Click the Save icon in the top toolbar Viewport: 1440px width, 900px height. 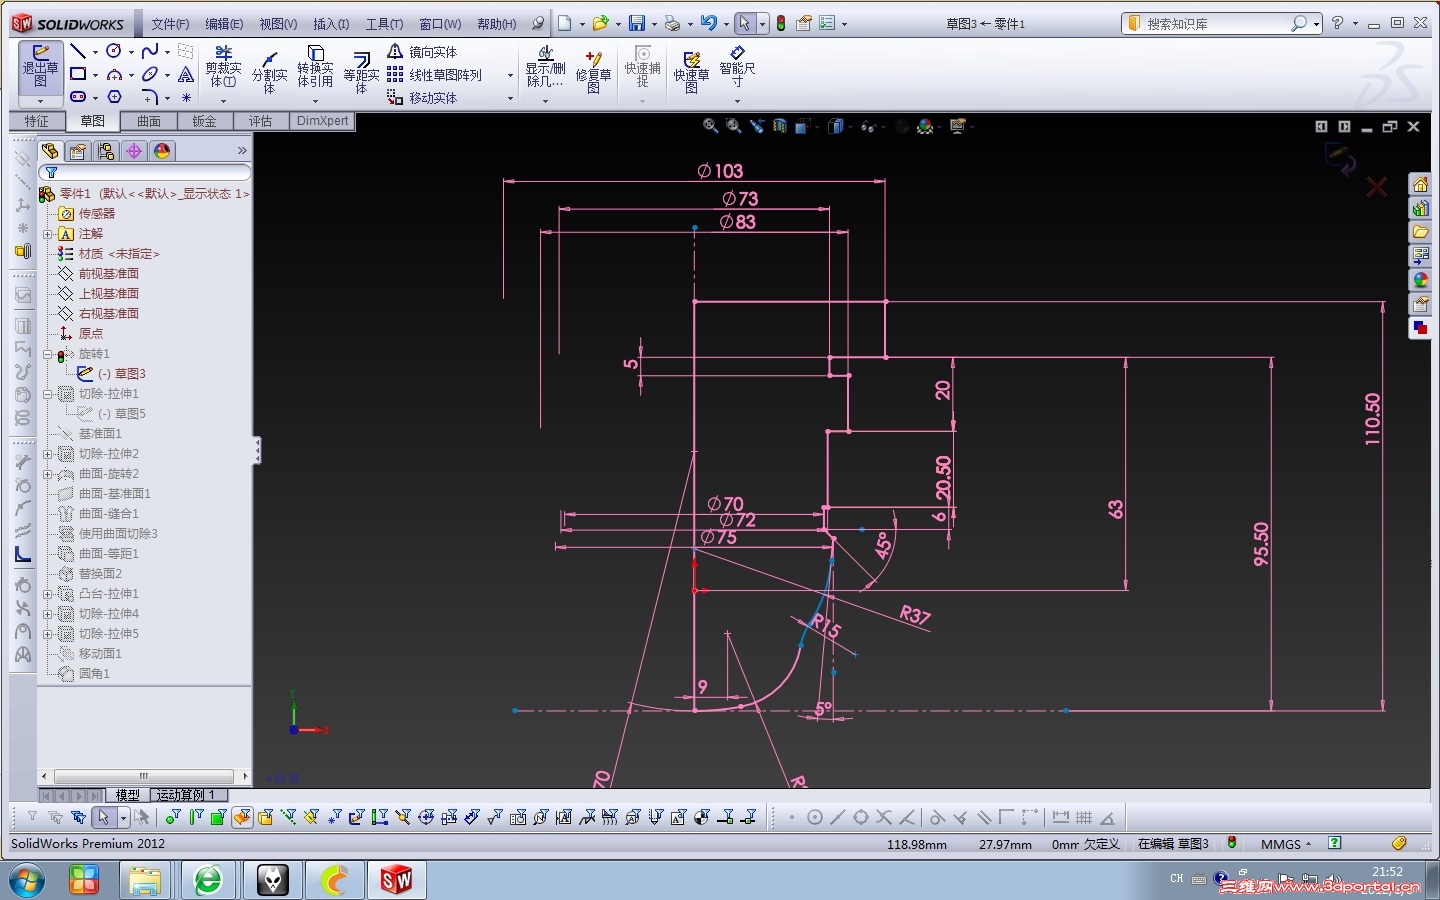(x=636, y=23)
